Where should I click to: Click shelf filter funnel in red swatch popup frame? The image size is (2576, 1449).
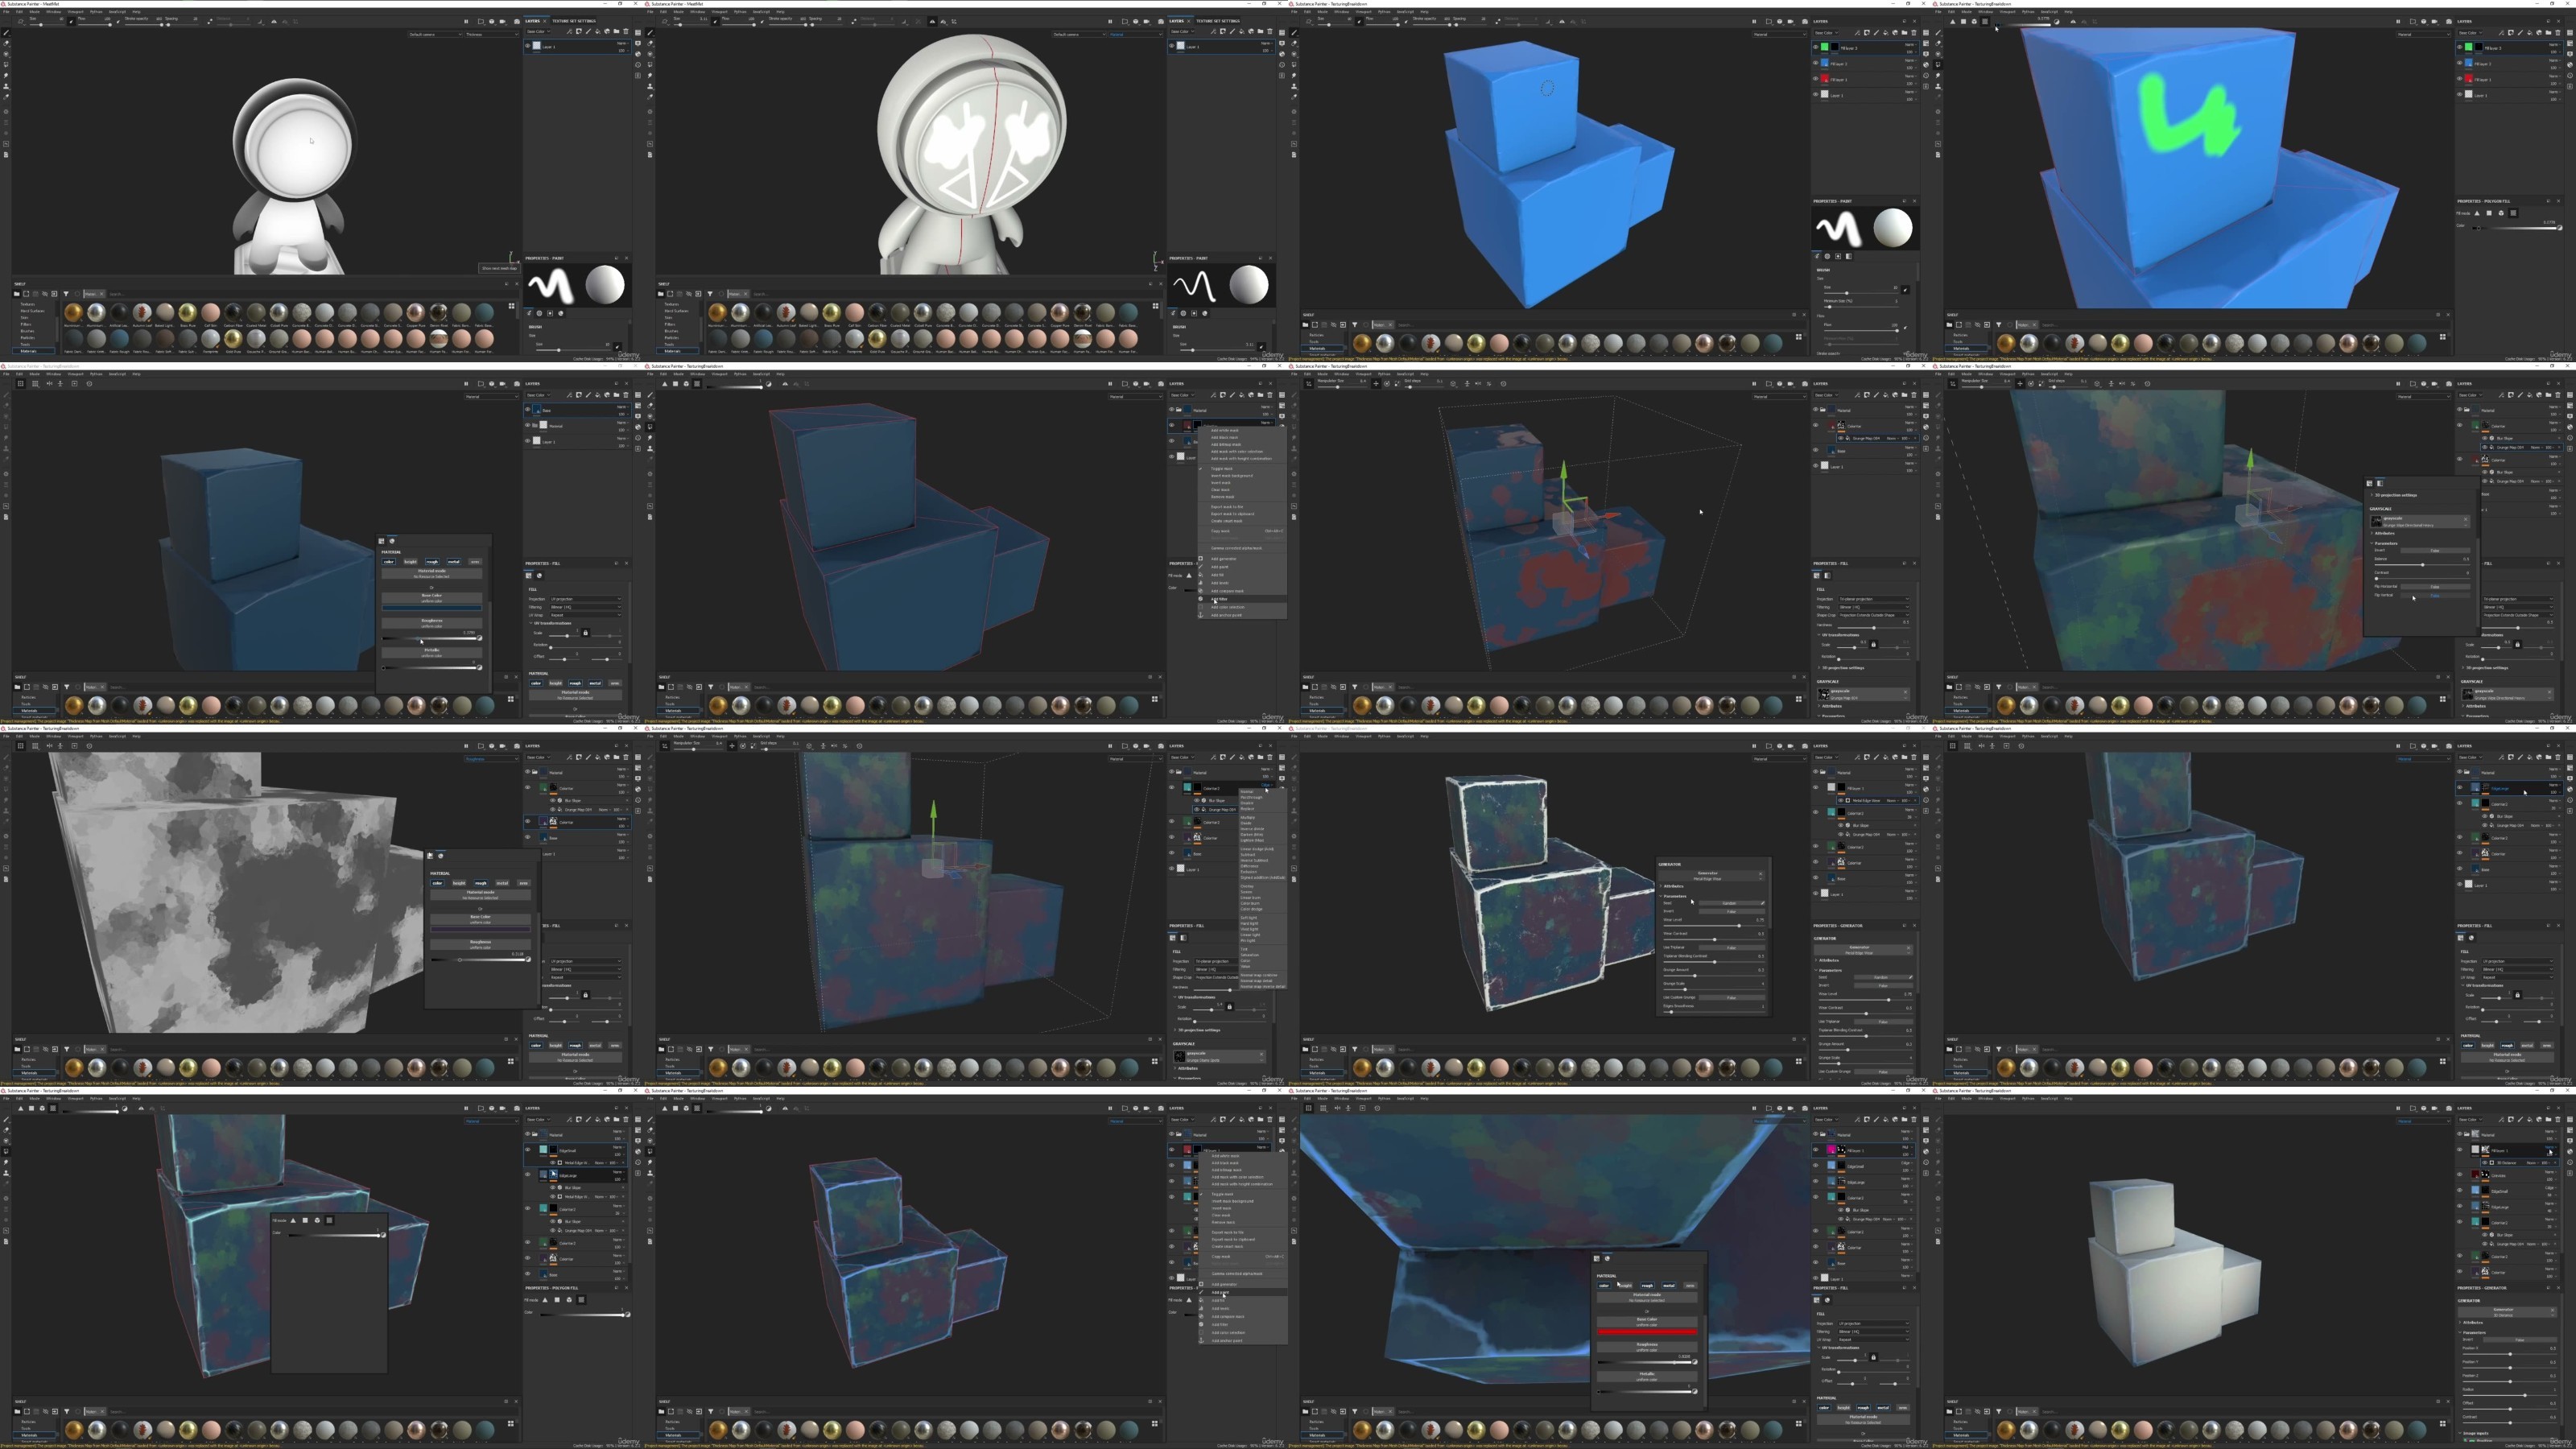click(1355, 1412)
